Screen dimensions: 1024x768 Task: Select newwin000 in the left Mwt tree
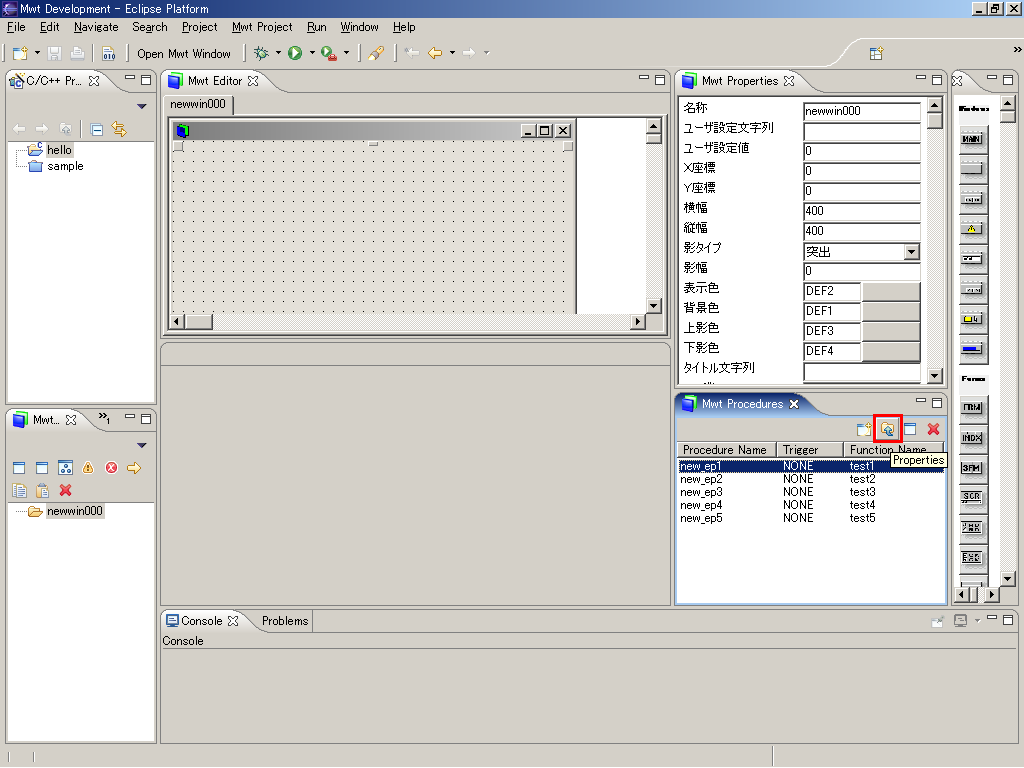pyautogui.click(x=74, y=511)
